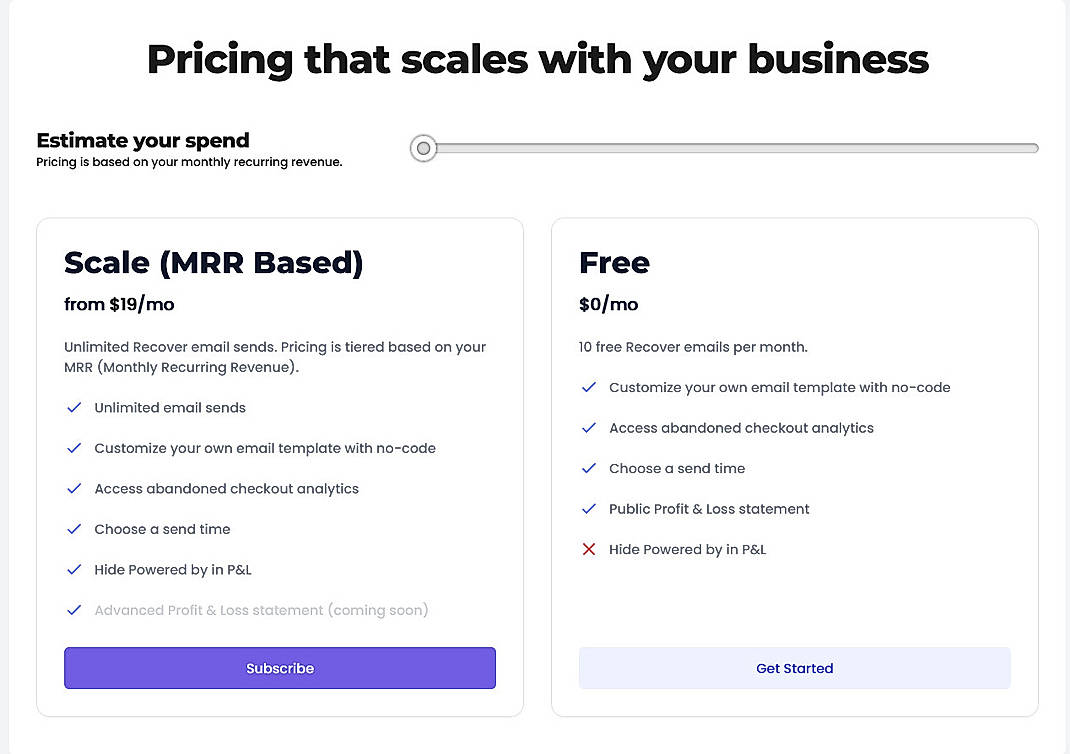Click the red X beside "Hide Powered by in P&L"
Viewport: 1070px width, 754px height.
tap(589, 548)
